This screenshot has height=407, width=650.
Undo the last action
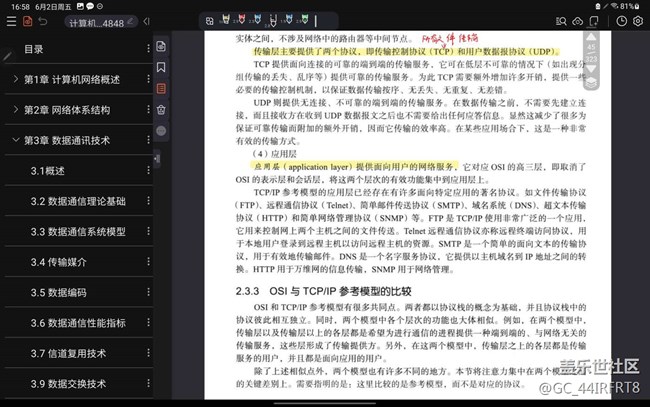[43, 21]
